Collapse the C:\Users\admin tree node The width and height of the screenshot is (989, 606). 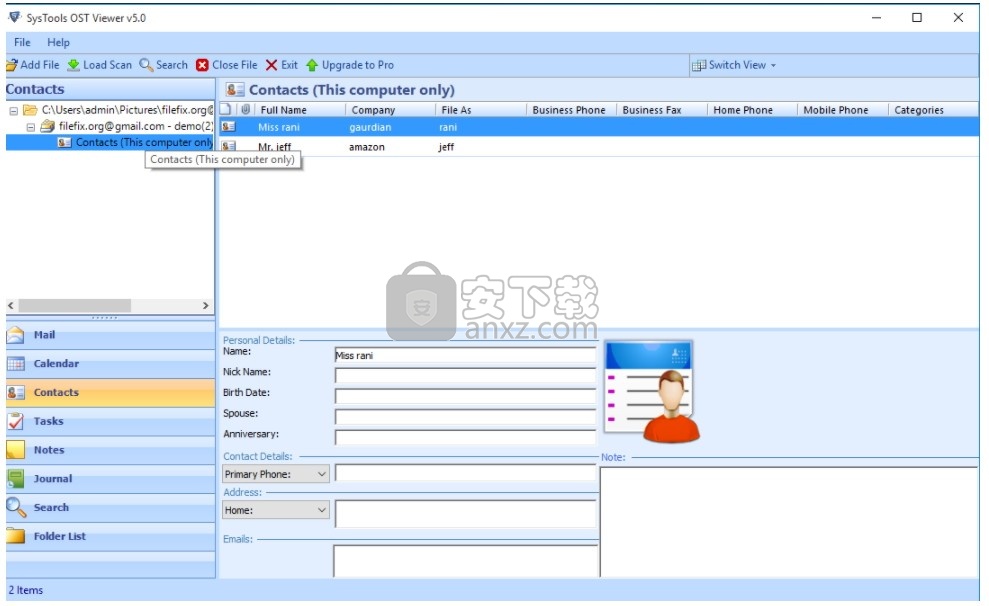tap(13, 111)
